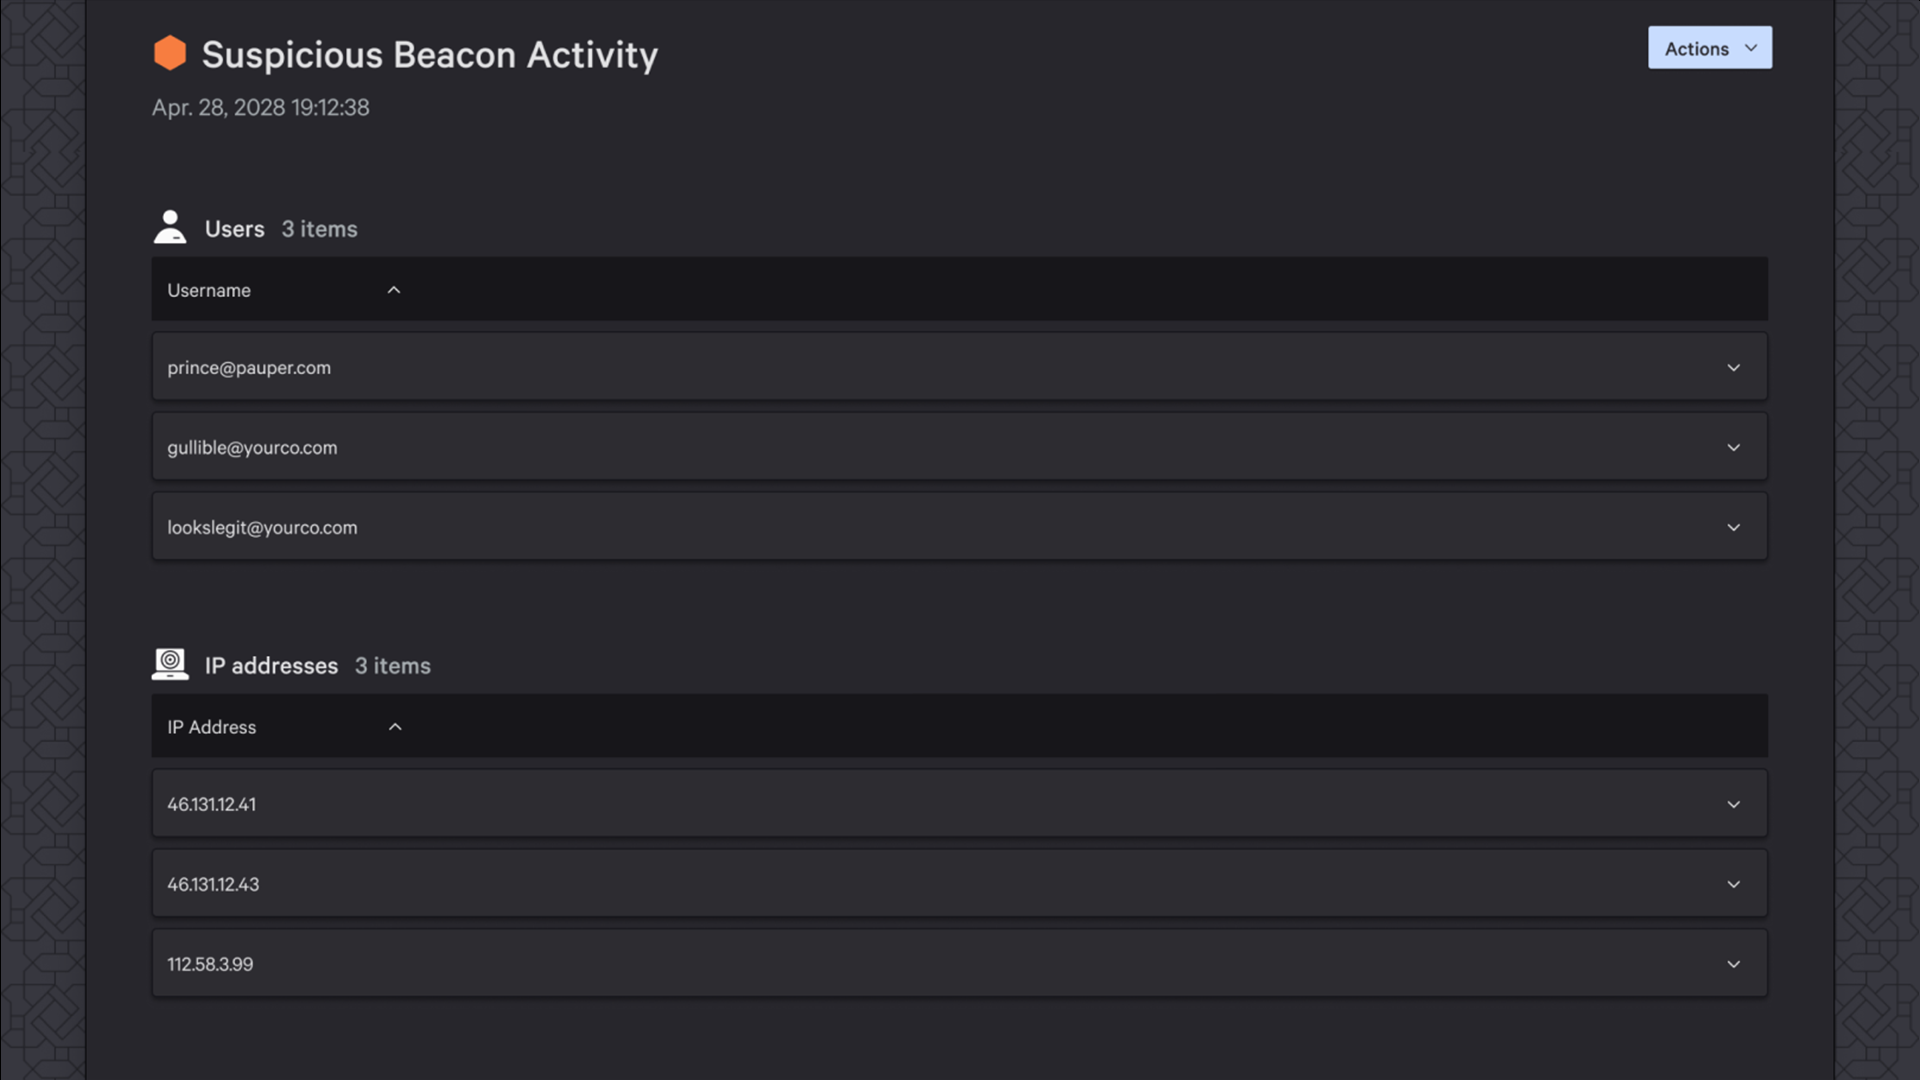The width and height of the screenshot is (1920, 1080).
Task: Expand the prince@pauper.com user entry
Action: tap(1733, 368)
